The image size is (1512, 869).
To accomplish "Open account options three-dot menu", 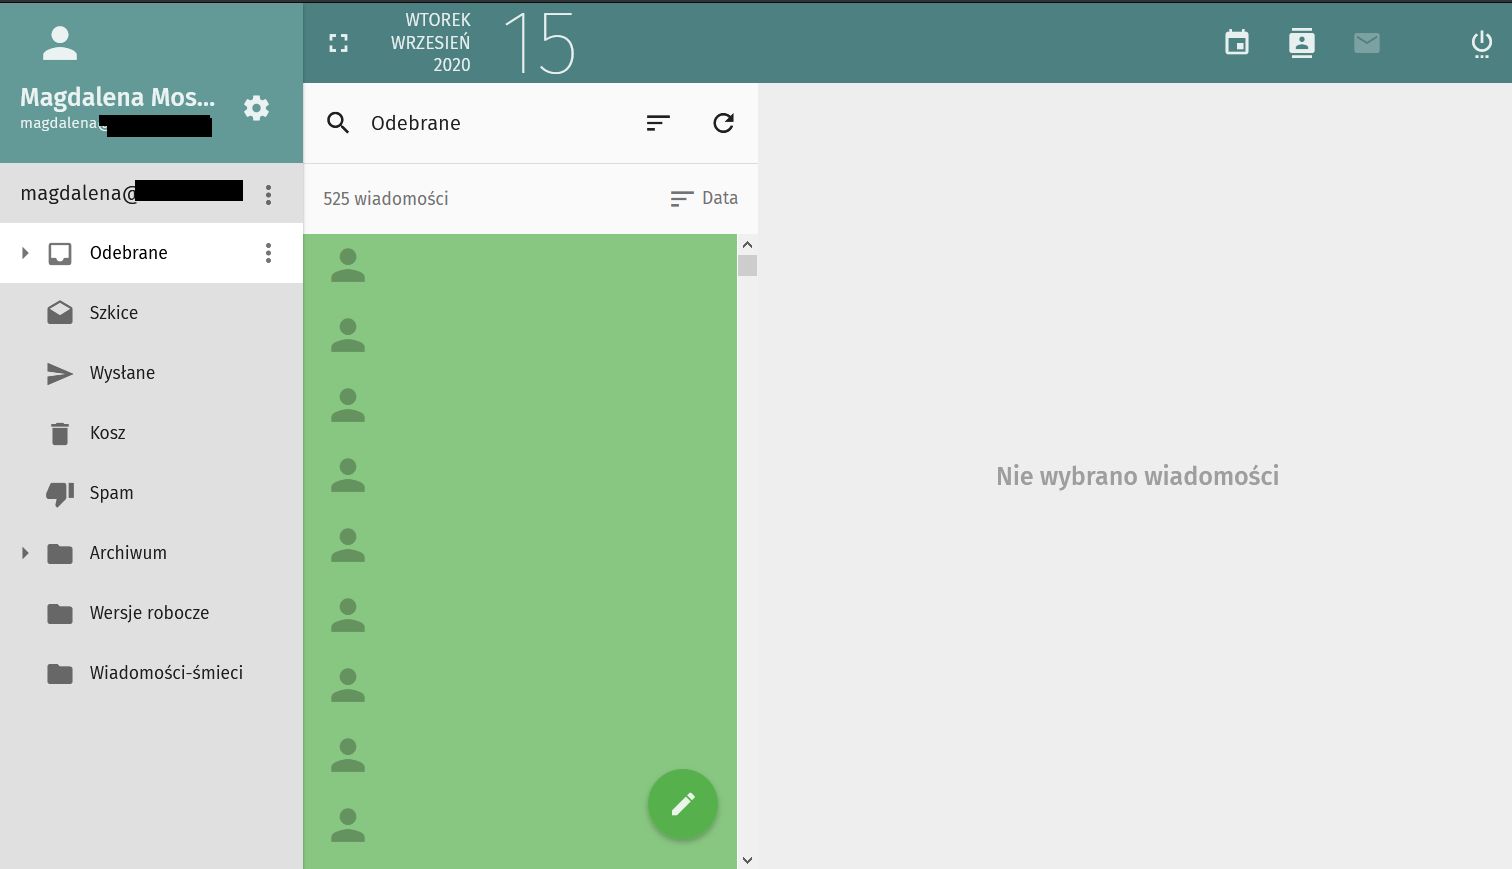I will coord(268,194).
